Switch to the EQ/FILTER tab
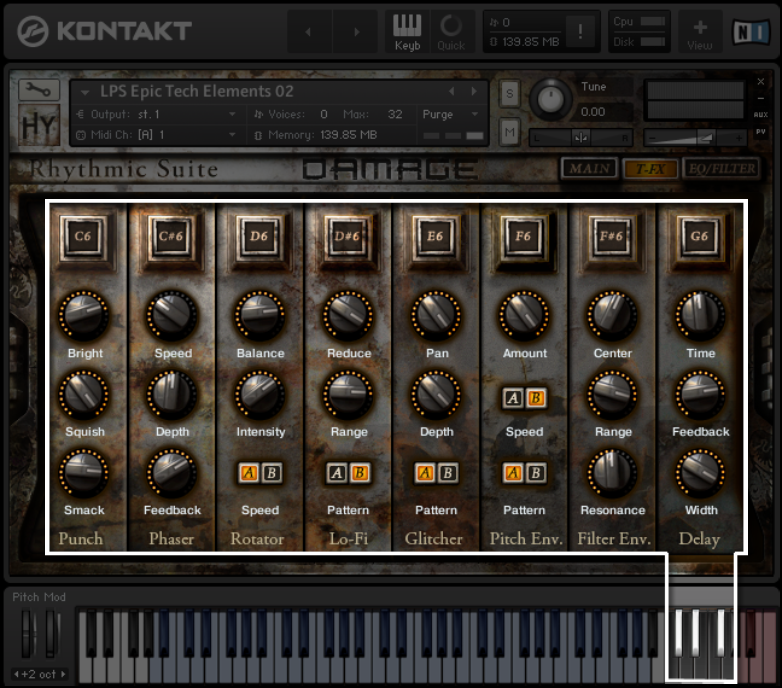782x688 pixels. [x=722, y=169]
